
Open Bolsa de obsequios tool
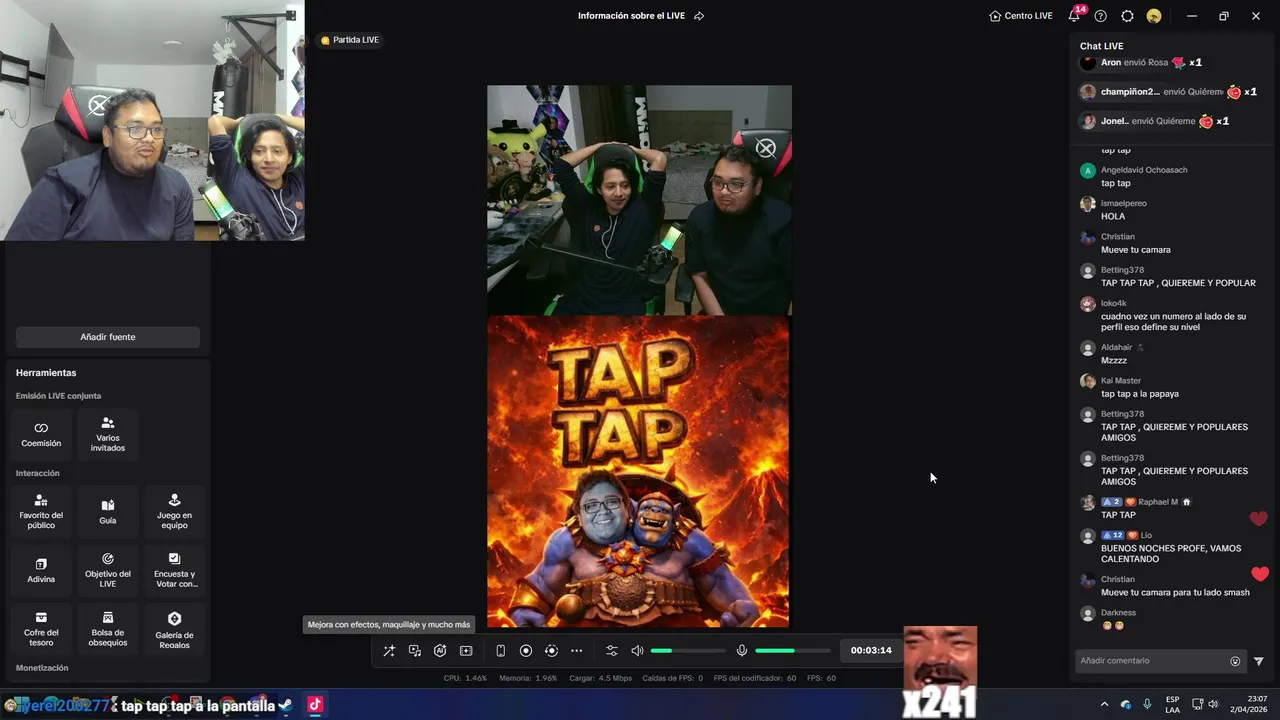[108, 629]
